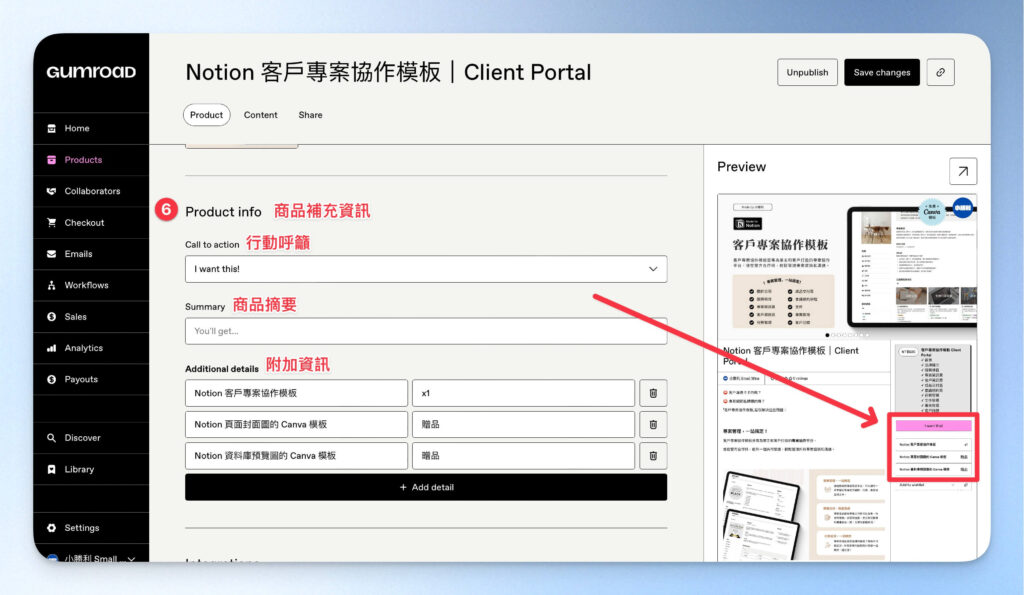Click the Library bookmark icon
Screen dimensions: 1024x595
52,470
